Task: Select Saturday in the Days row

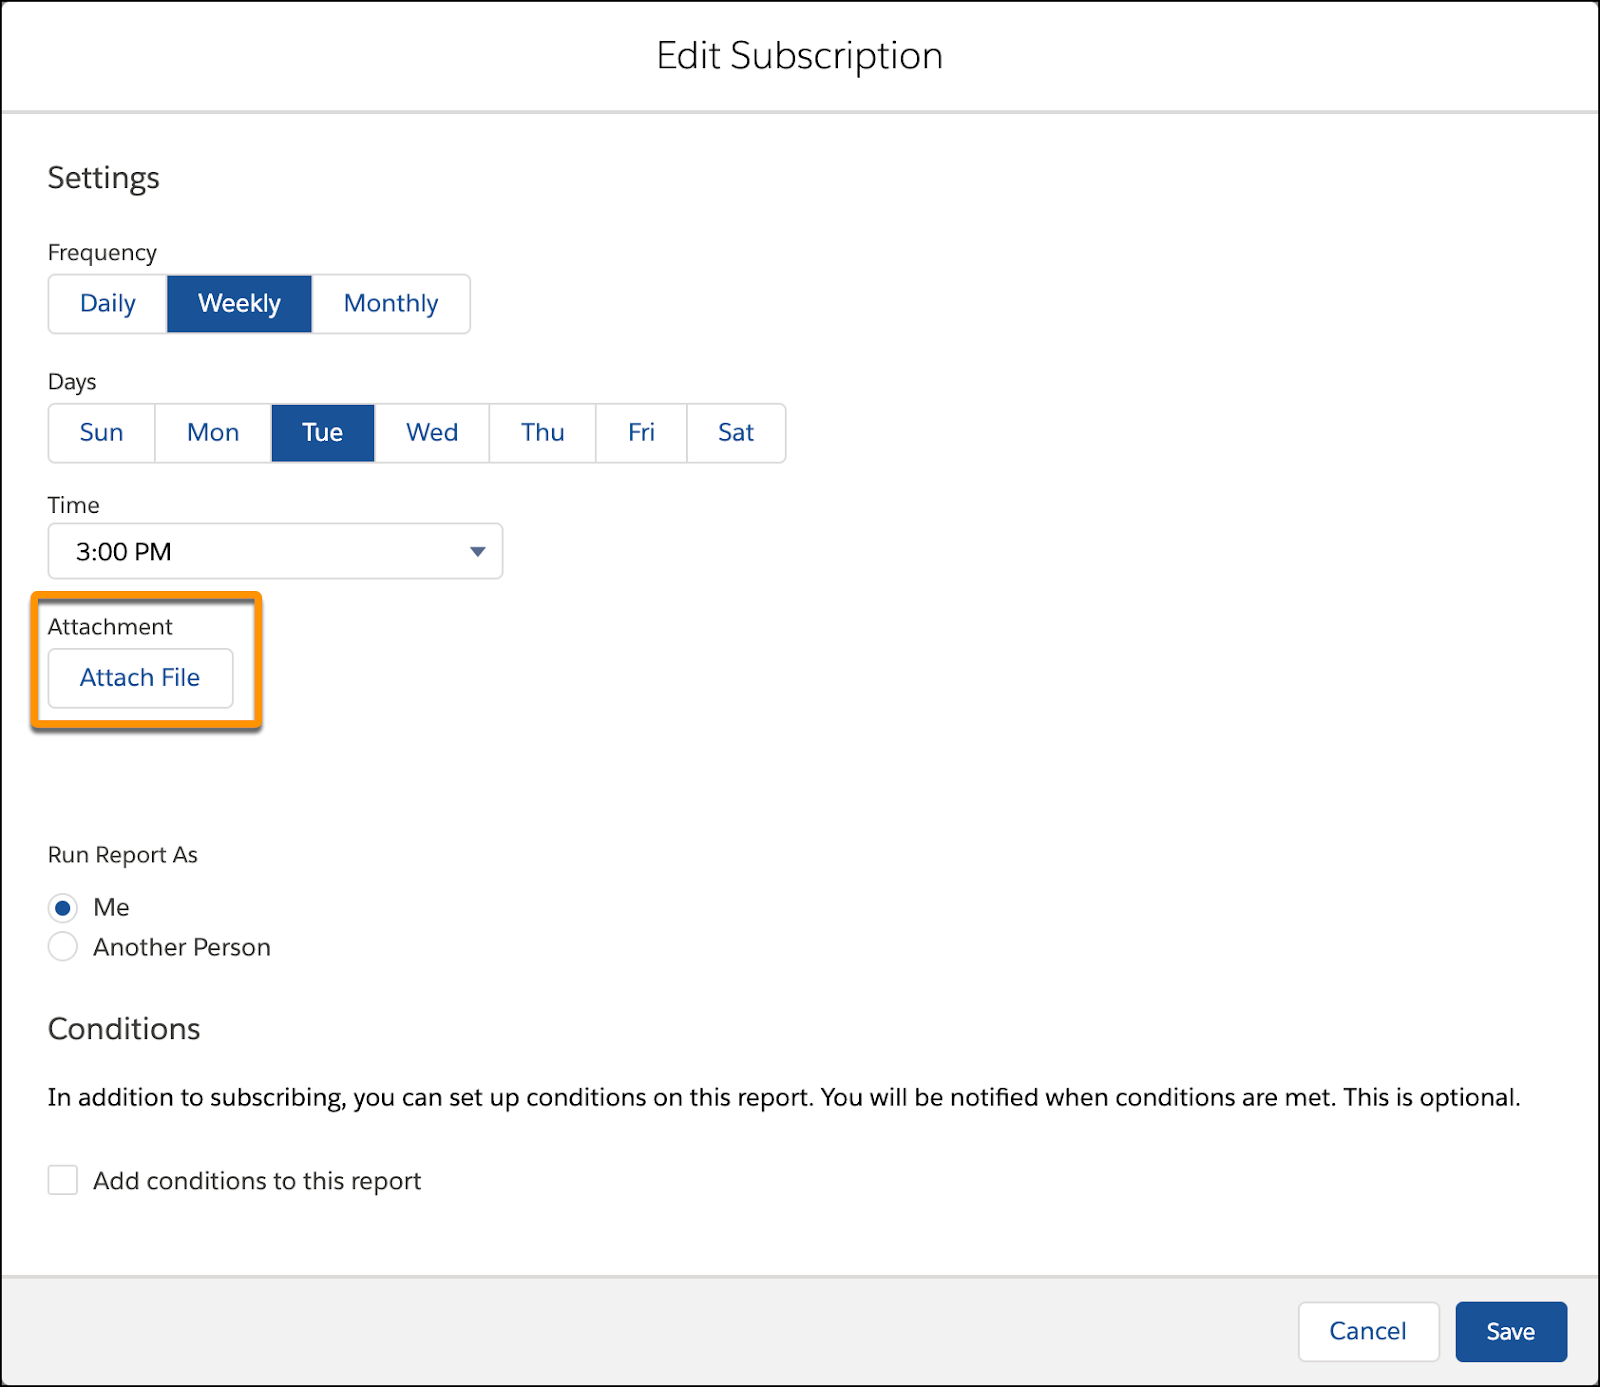Action: (736, 433)
